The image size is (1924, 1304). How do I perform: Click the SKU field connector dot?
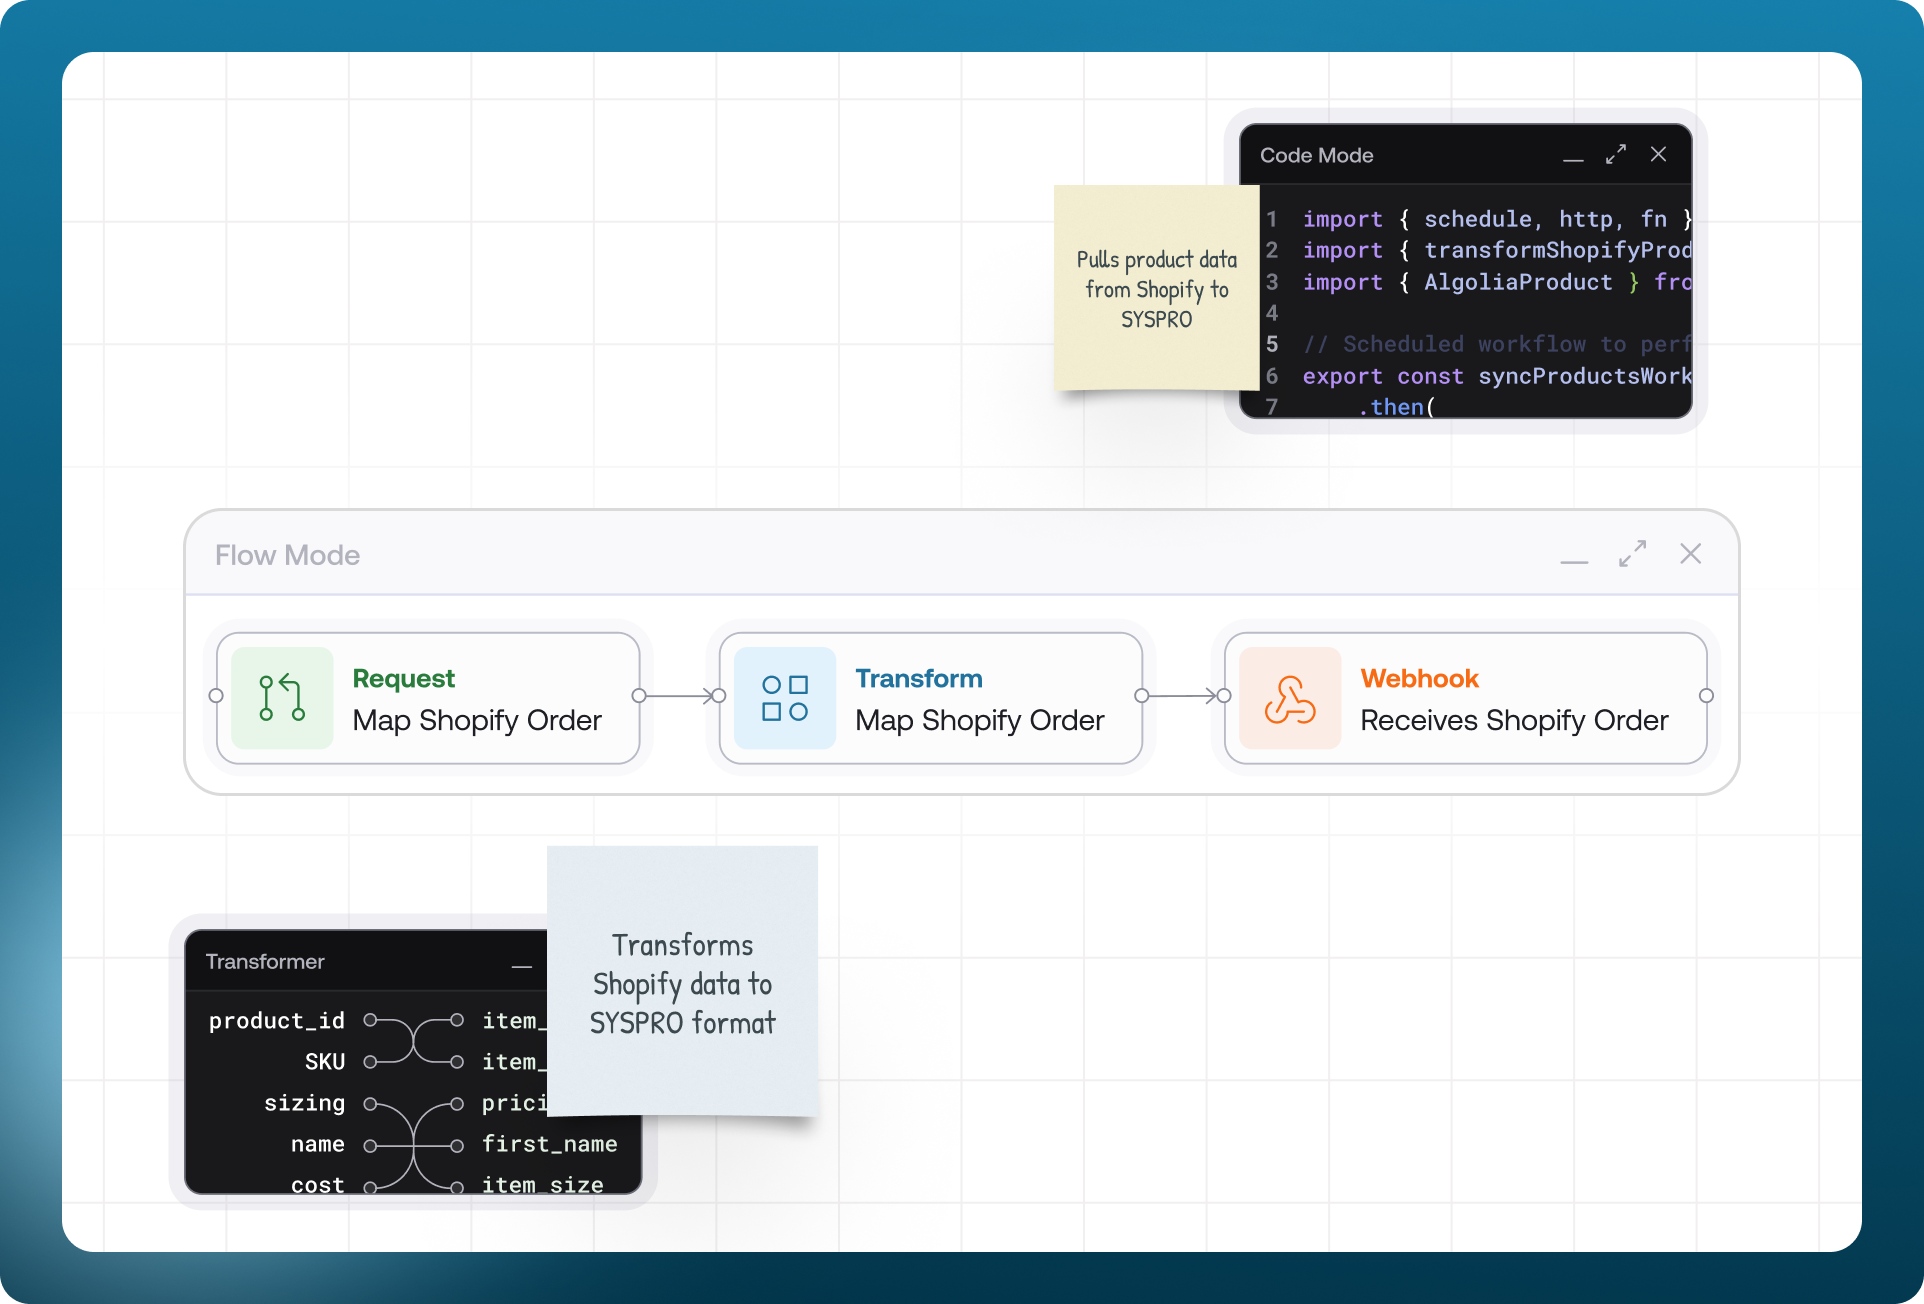point(370,1061)
